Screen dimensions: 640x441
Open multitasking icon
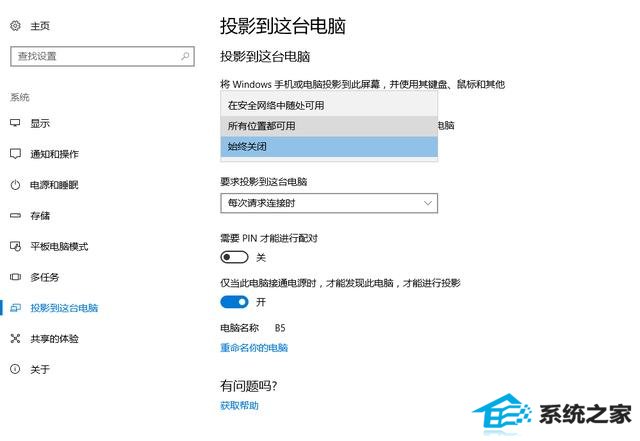click(15, 277)
